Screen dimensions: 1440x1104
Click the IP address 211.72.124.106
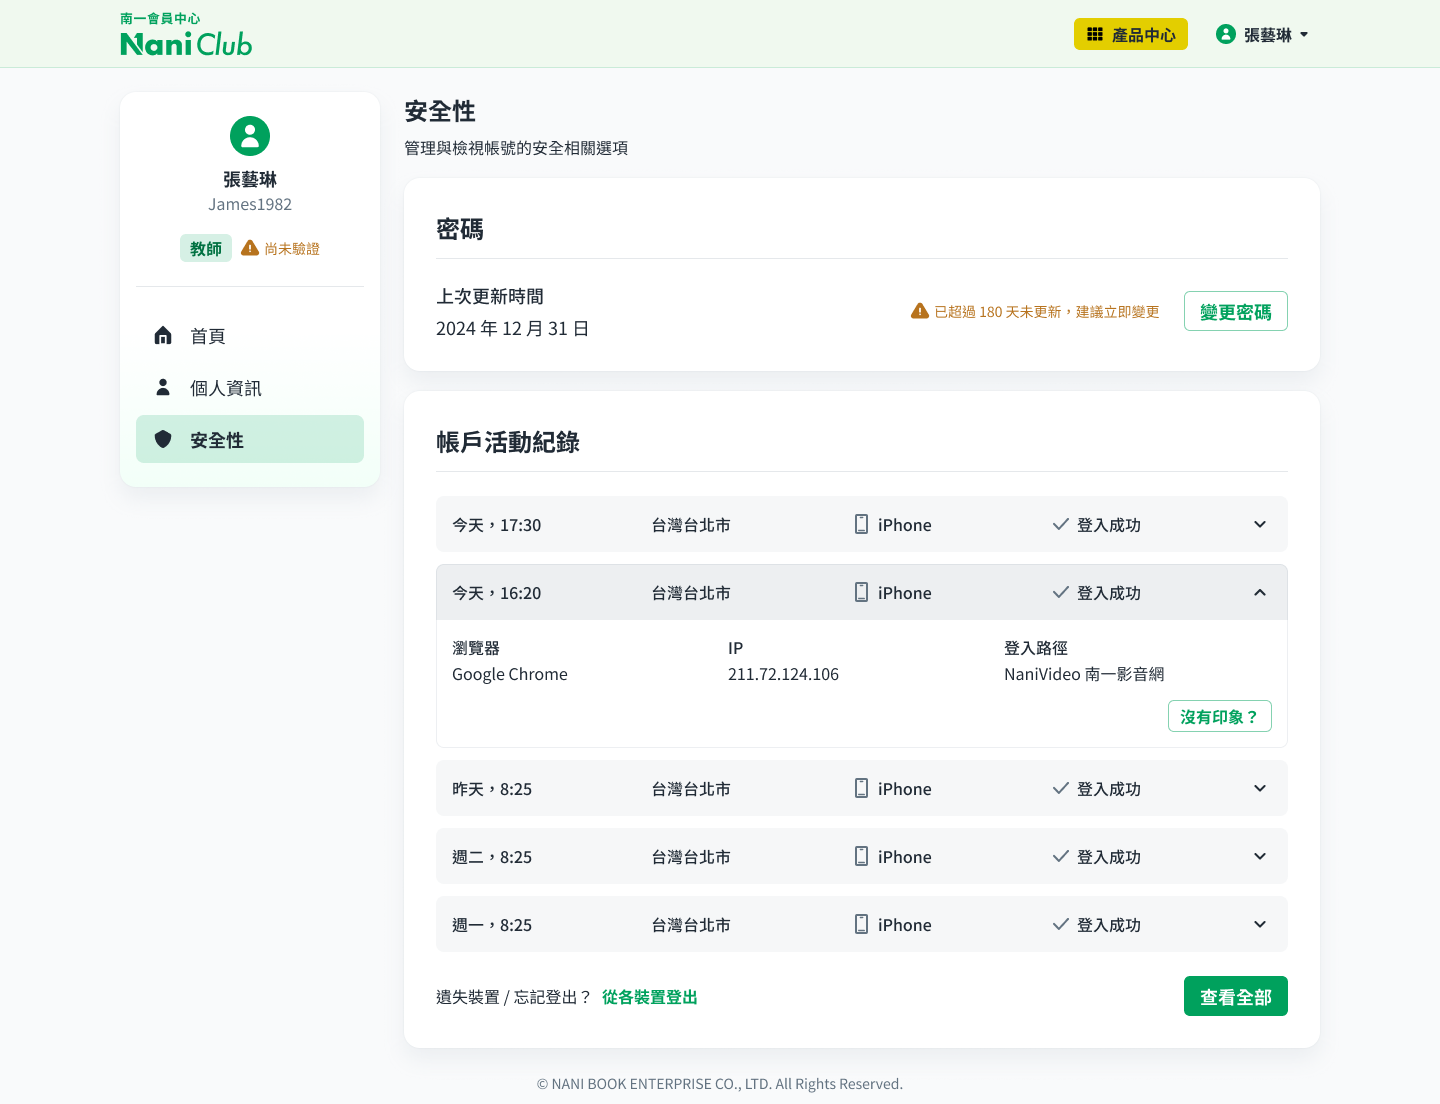(x=783, y=674)
